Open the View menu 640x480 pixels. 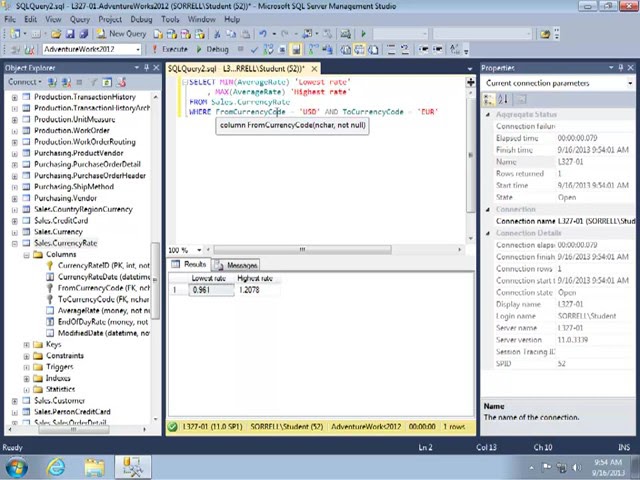tap(53, 19)
